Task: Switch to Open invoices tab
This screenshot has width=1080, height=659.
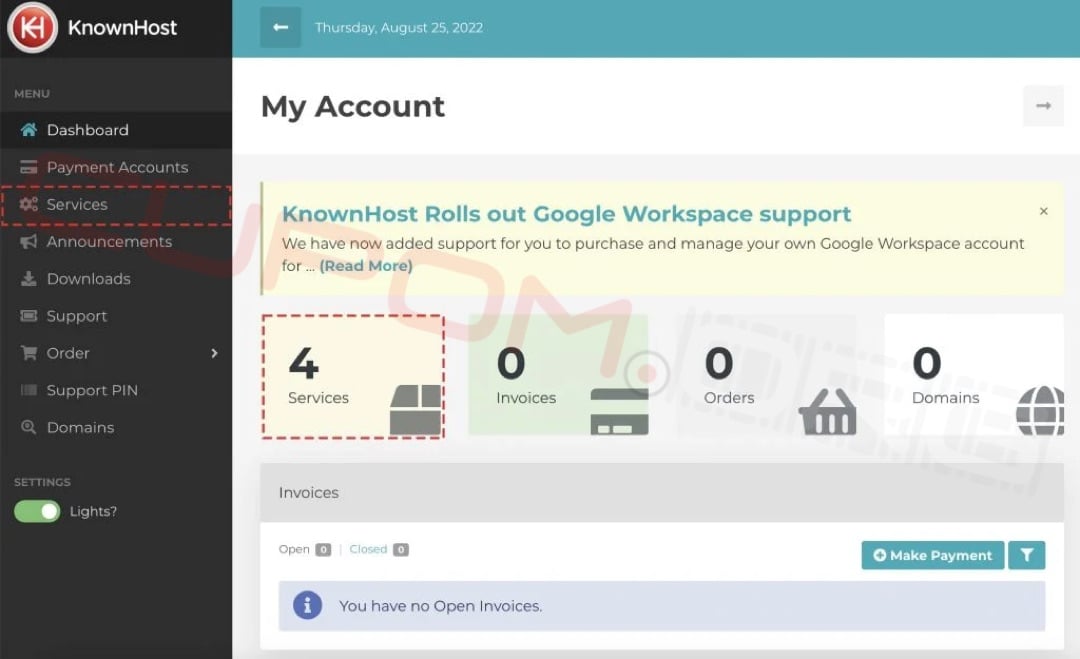Action: tap(294, 549)
